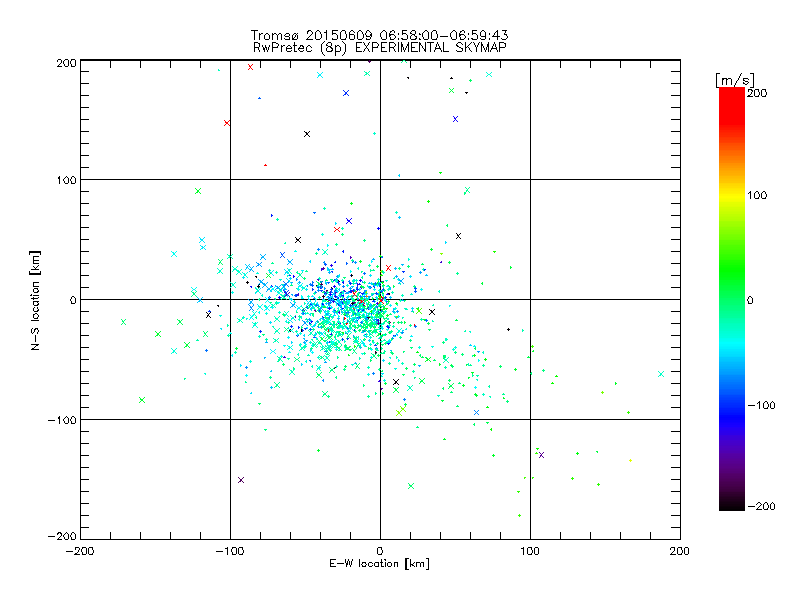Viewport: 800px width, 600px height.
Task: Click the red top section of the colorbar
Action: 732,105
